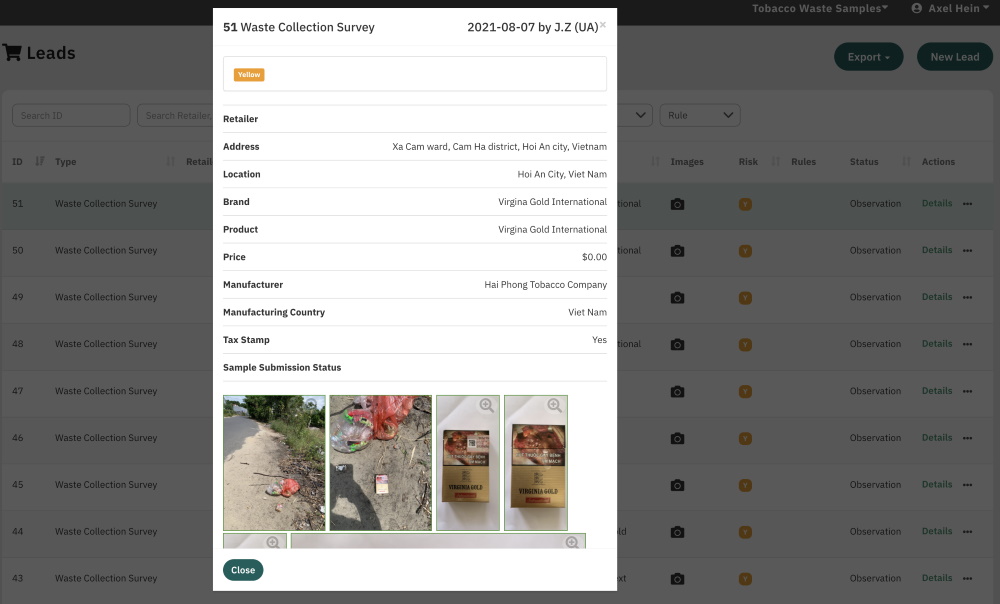Expand the Rule filter dropdown
This screenshot has width=1000, height=604.
click(x=700, y=115)
